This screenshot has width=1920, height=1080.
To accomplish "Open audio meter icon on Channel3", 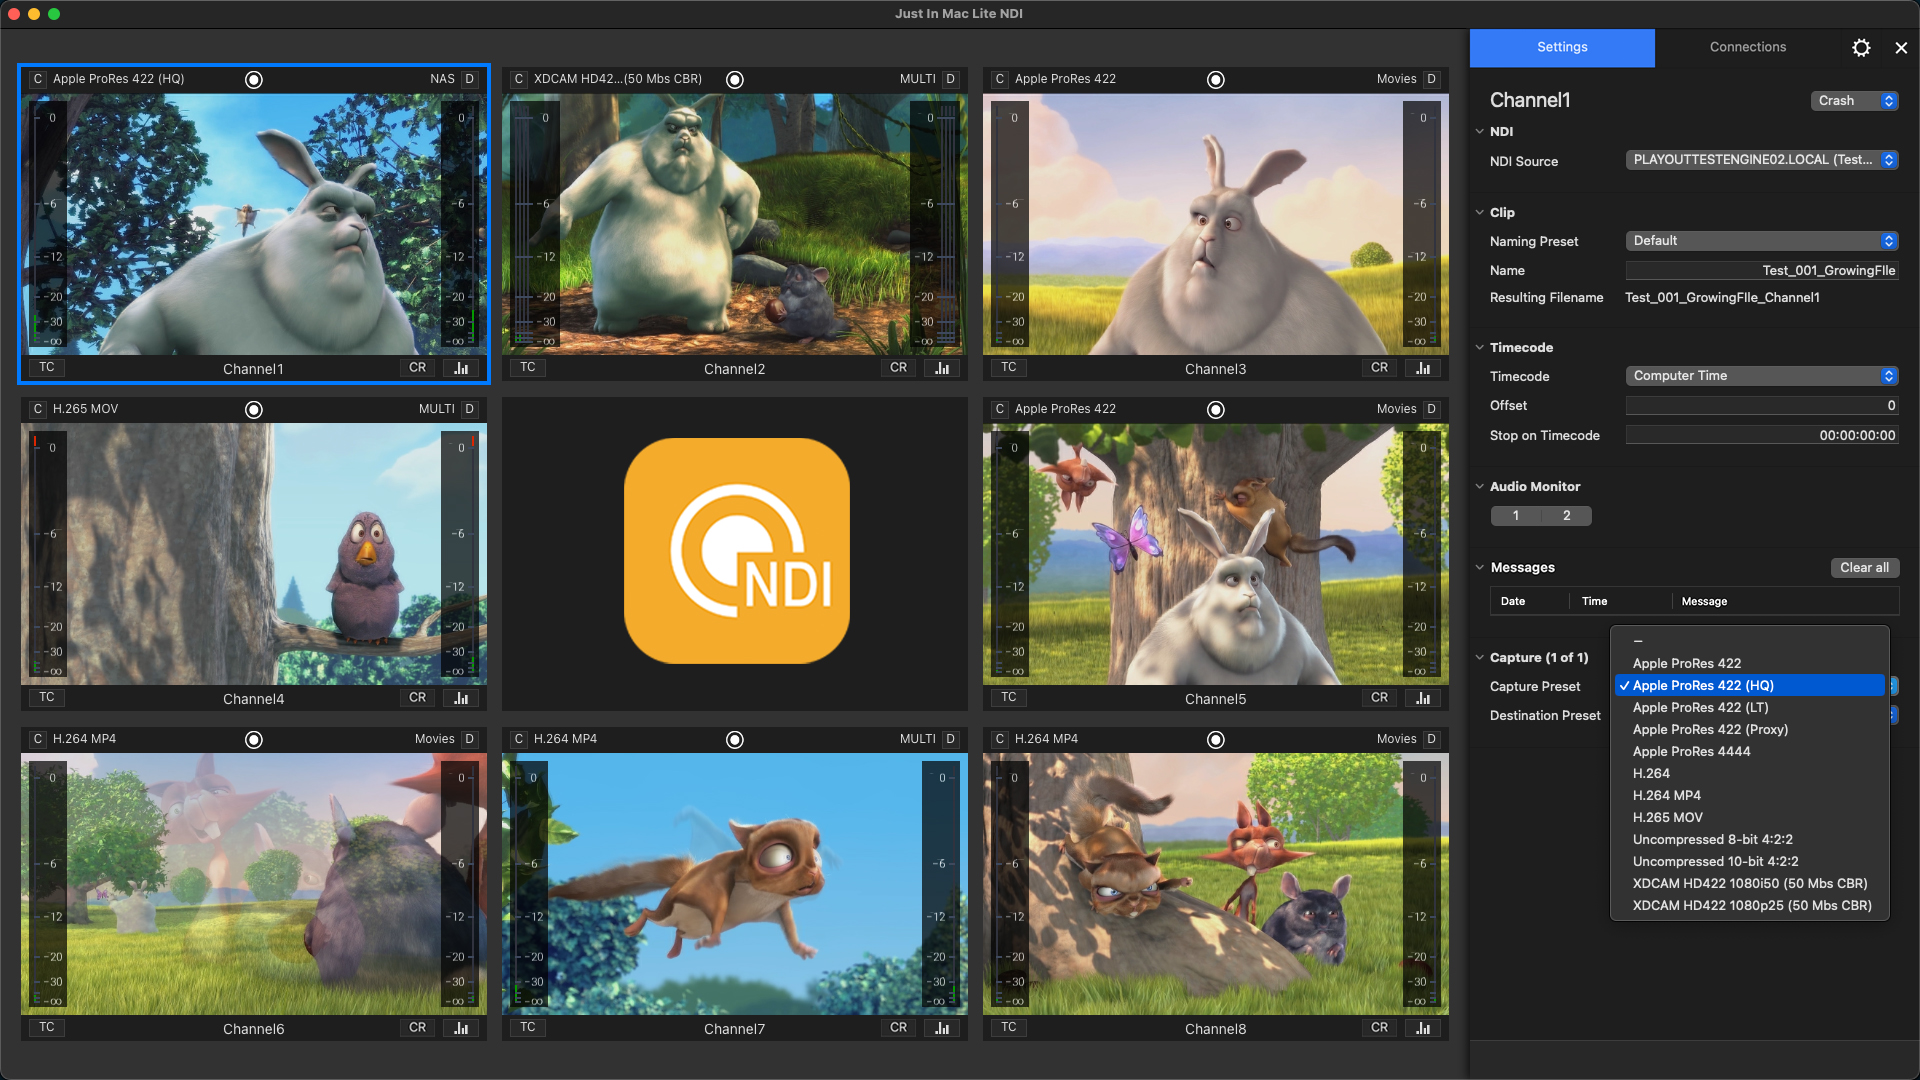I will [x=1423, y=368].
